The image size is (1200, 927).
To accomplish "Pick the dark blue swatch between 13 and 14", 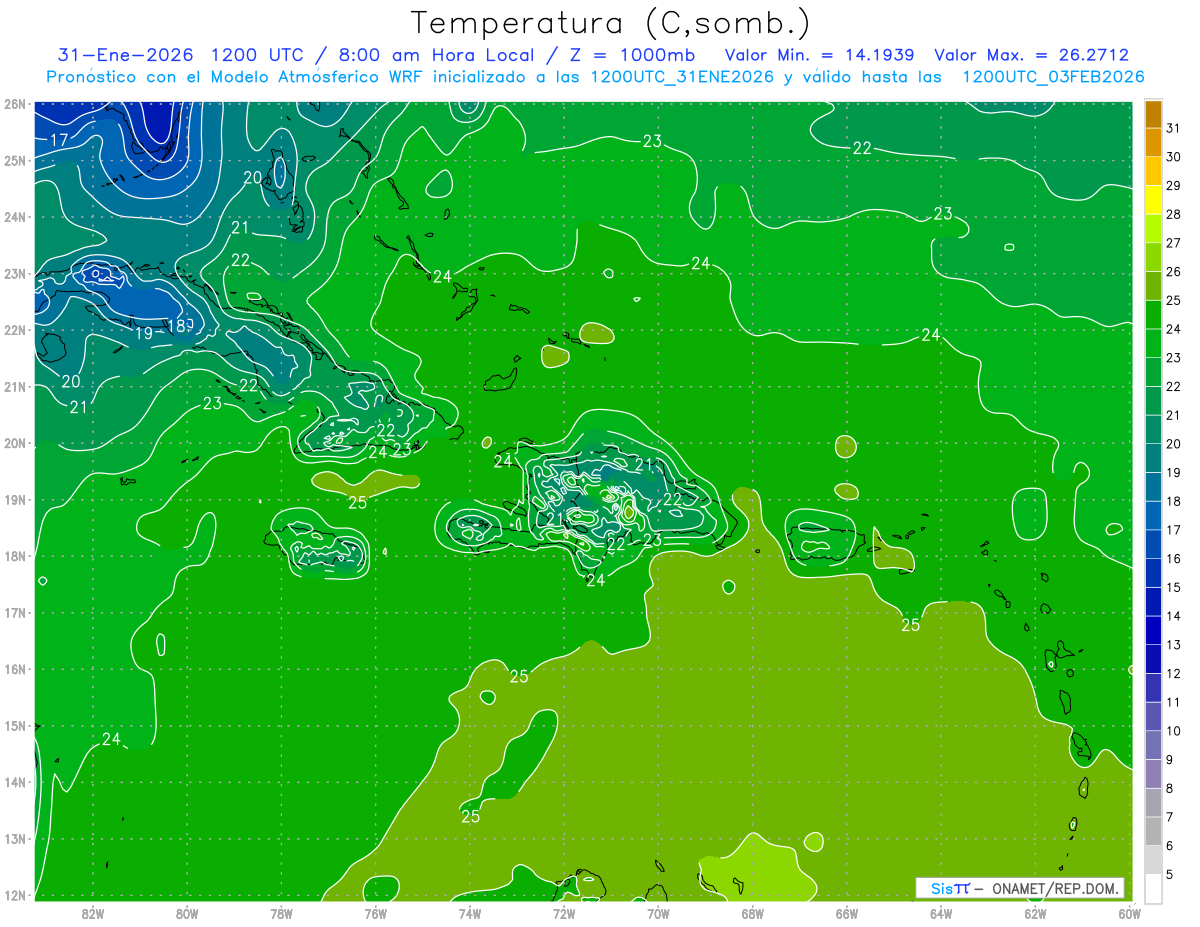I will pyautogui.click(x=1153, y=630).
